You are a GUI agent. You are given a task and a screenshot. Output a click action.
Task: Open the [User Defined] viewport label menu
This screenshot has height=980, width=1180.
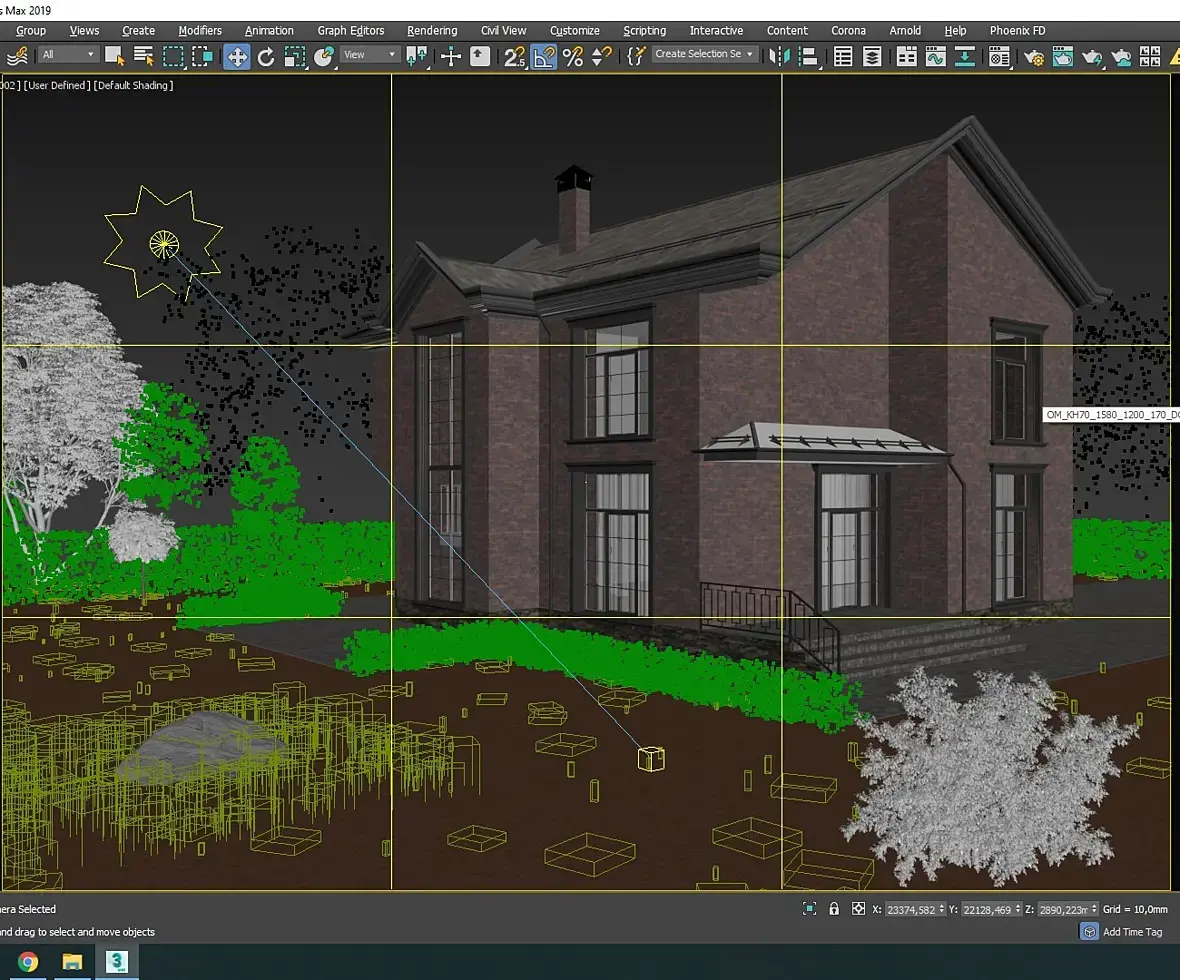point(57,86)
